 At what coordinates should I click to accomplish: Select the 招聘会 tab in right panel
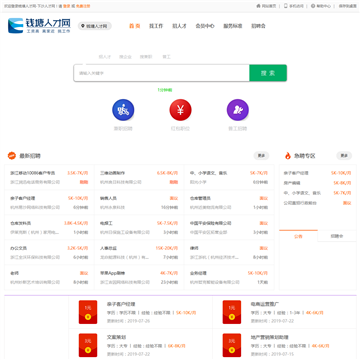337,236
